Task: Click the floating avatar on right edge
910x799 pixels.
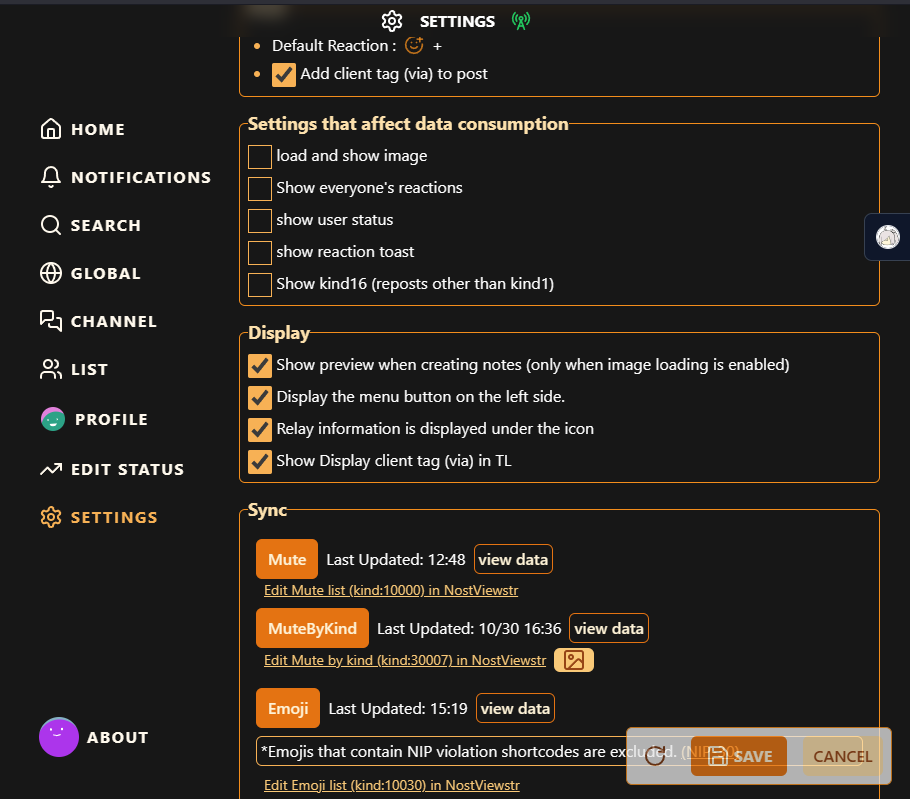Action: point(887,237)
